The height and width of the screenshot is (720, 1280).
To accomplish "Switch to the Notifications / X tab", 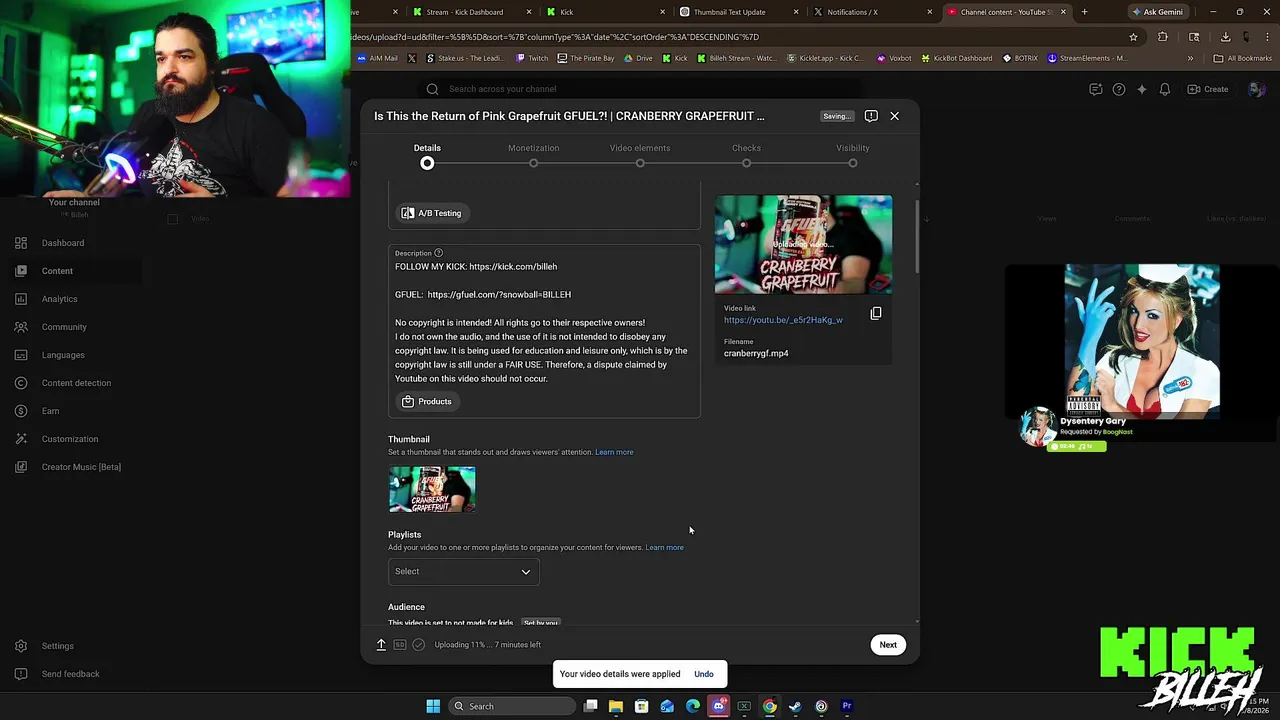I will 872,12.
